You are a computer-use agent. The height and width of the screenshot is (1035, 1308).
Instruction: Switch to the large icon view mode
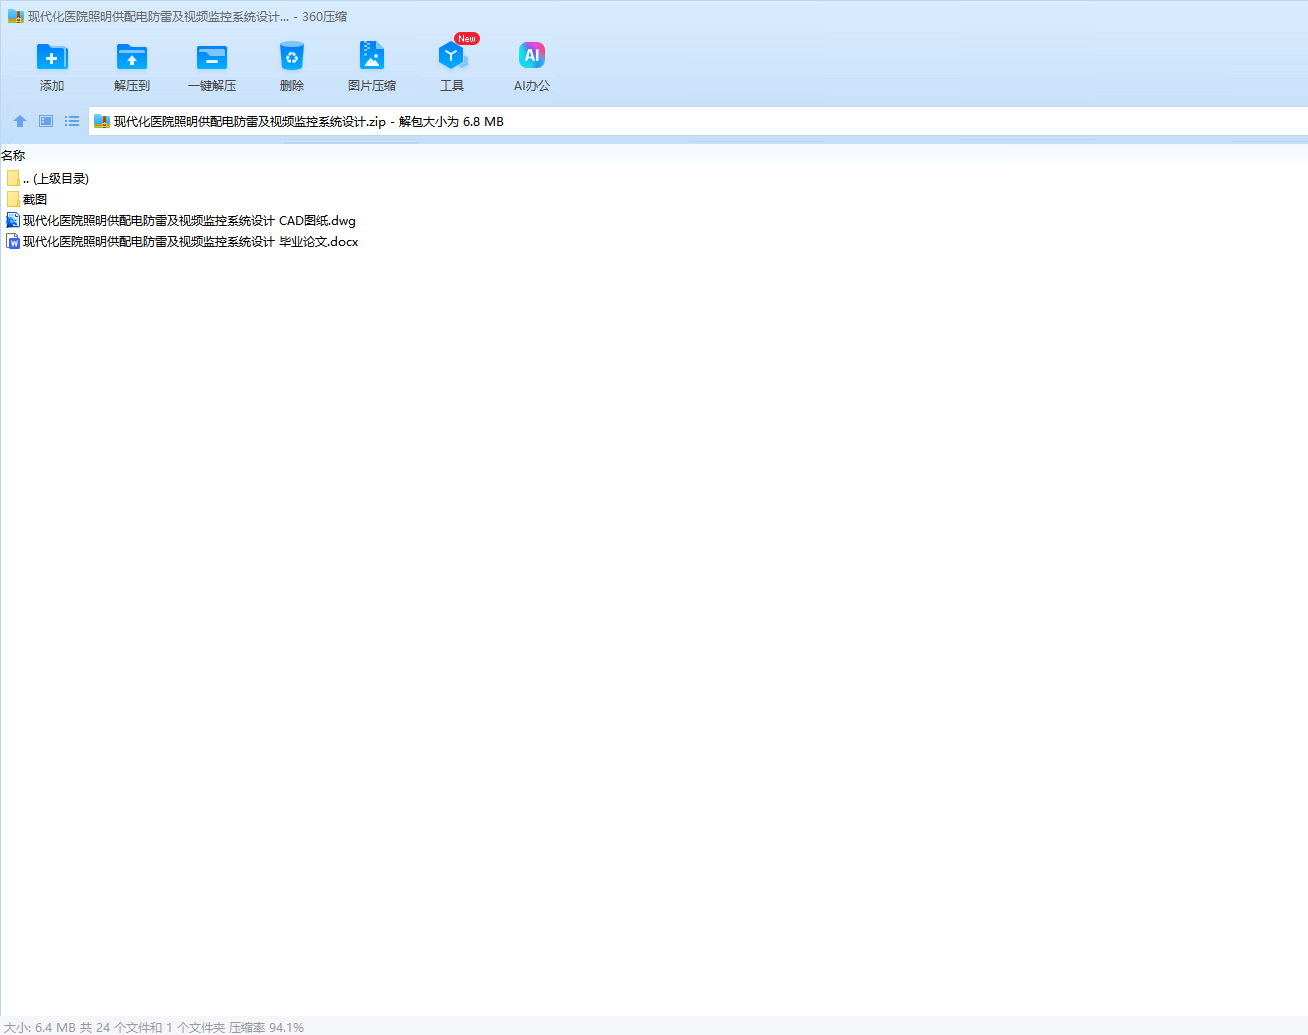[46, 121]
